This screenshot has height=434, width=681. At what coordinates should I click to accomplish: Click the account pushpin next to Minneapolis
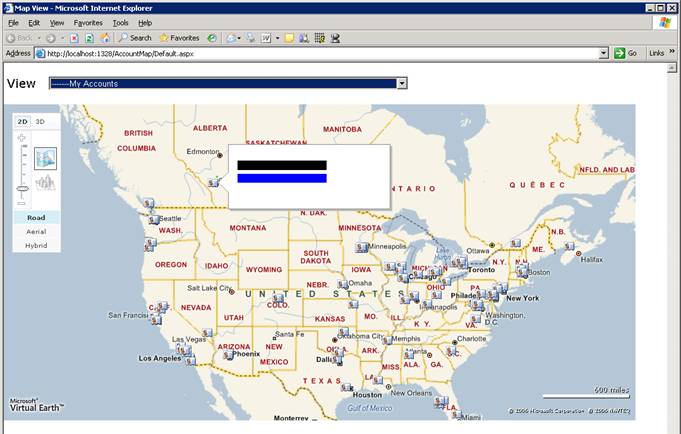361,248
